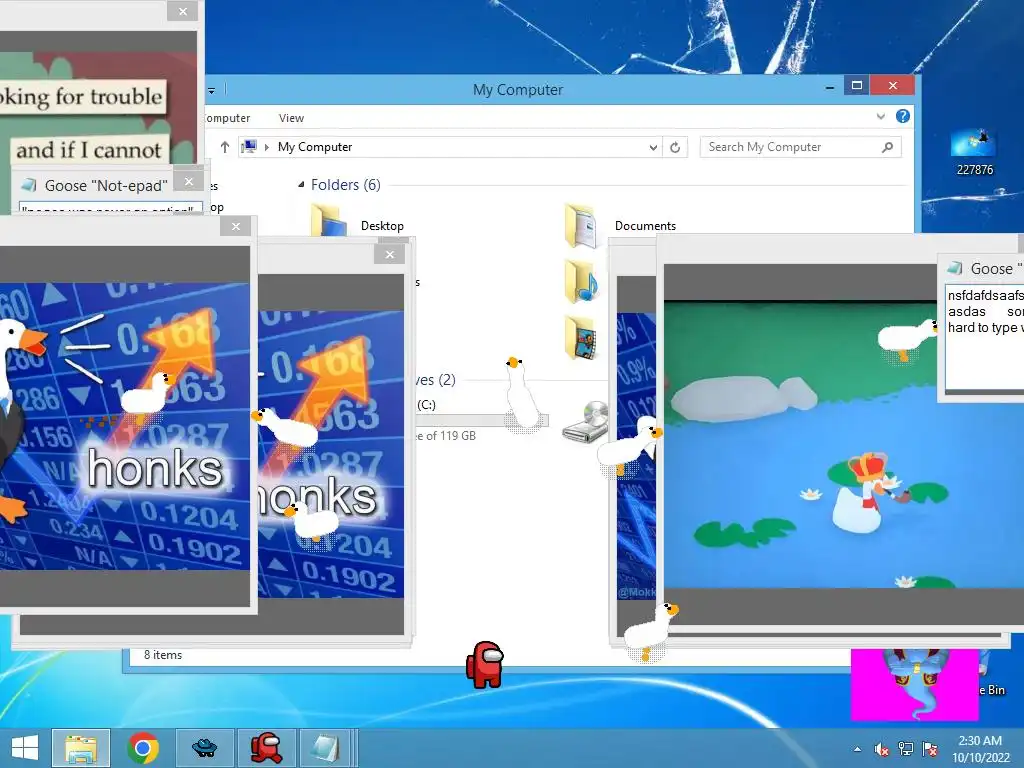The image size is (1024, 768).
Task: Open the network tray icon
Action: coord(906,749)
